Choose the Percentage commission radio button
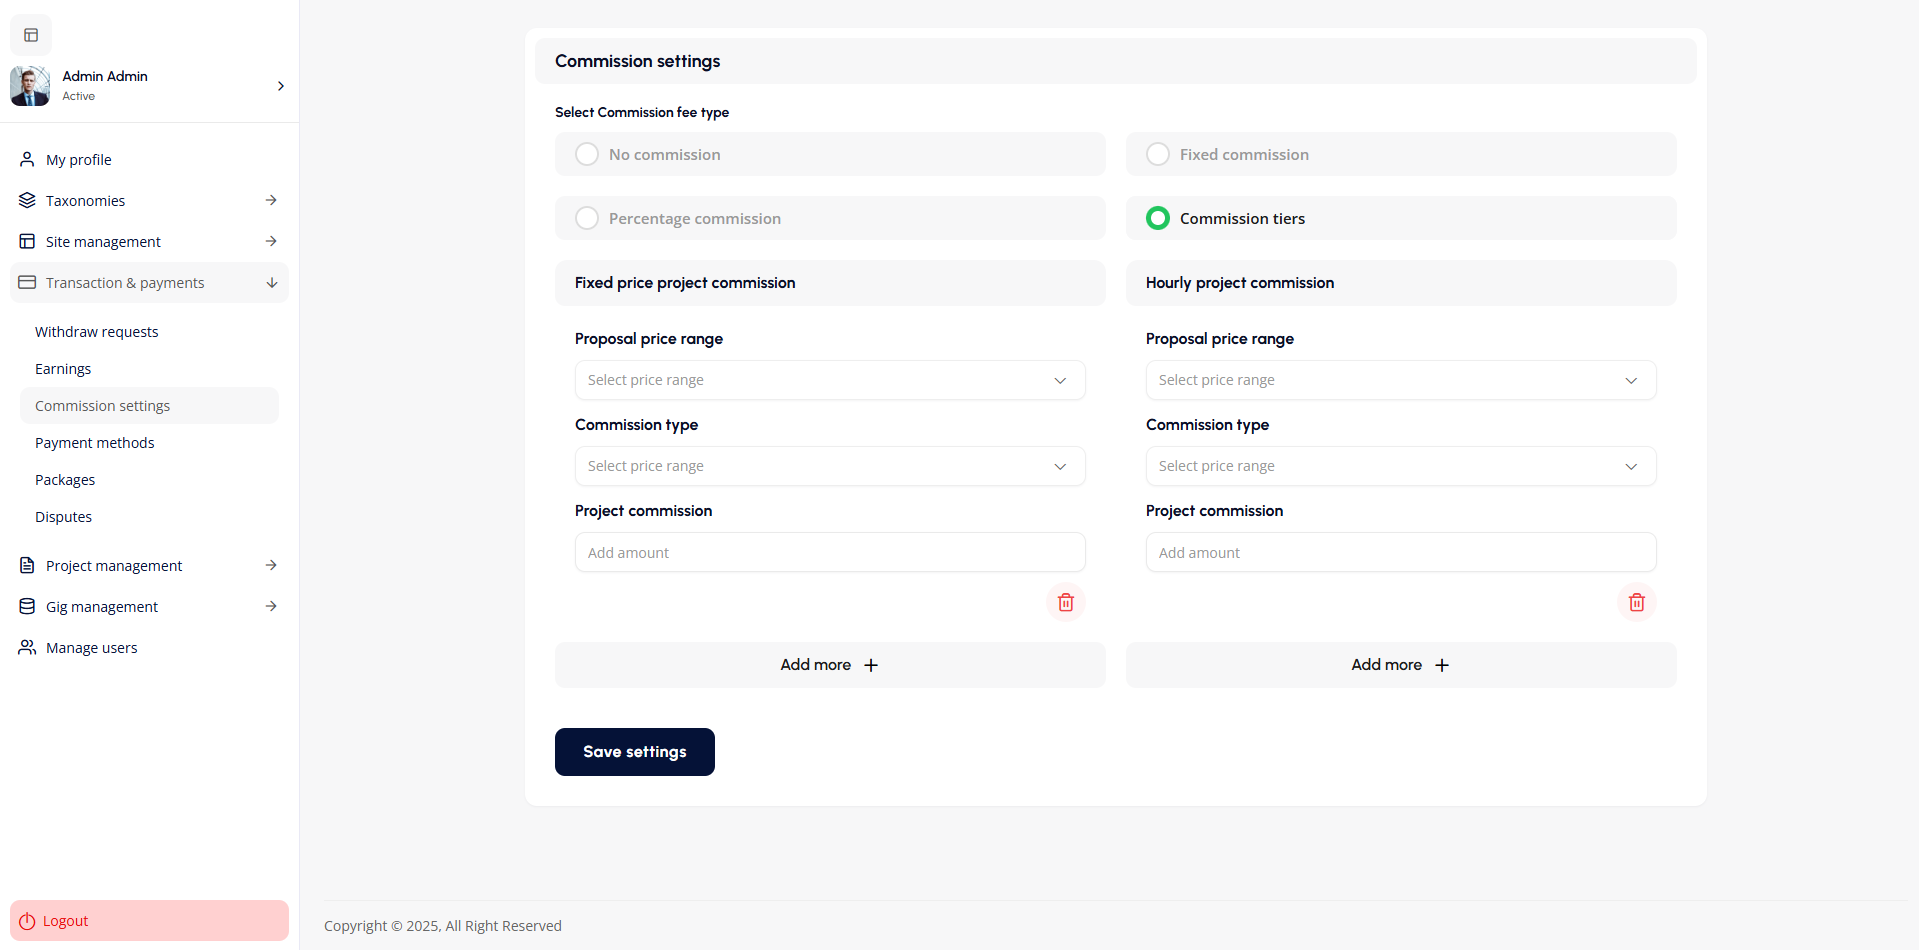Viewport: 1919px width, 950px height. tap(587, 218)
